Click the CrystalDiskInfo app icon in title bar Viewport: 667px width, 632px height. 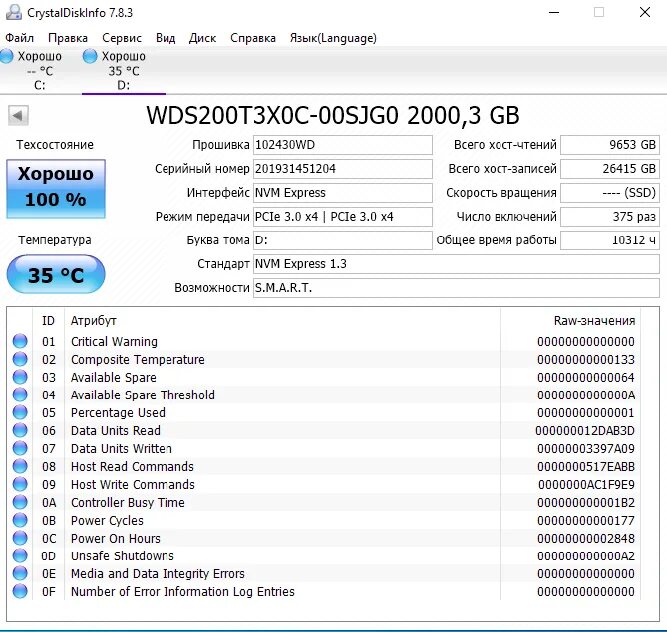click(x=14, y=12)
